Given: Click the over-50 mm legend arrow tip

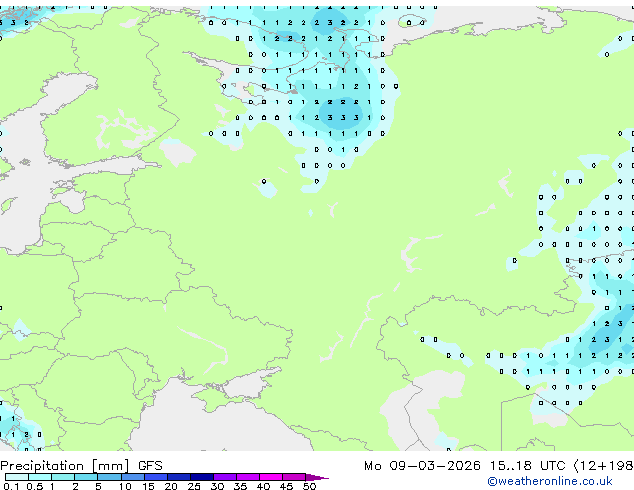Looking at the screenshot, I should click(x=317, y=477).
